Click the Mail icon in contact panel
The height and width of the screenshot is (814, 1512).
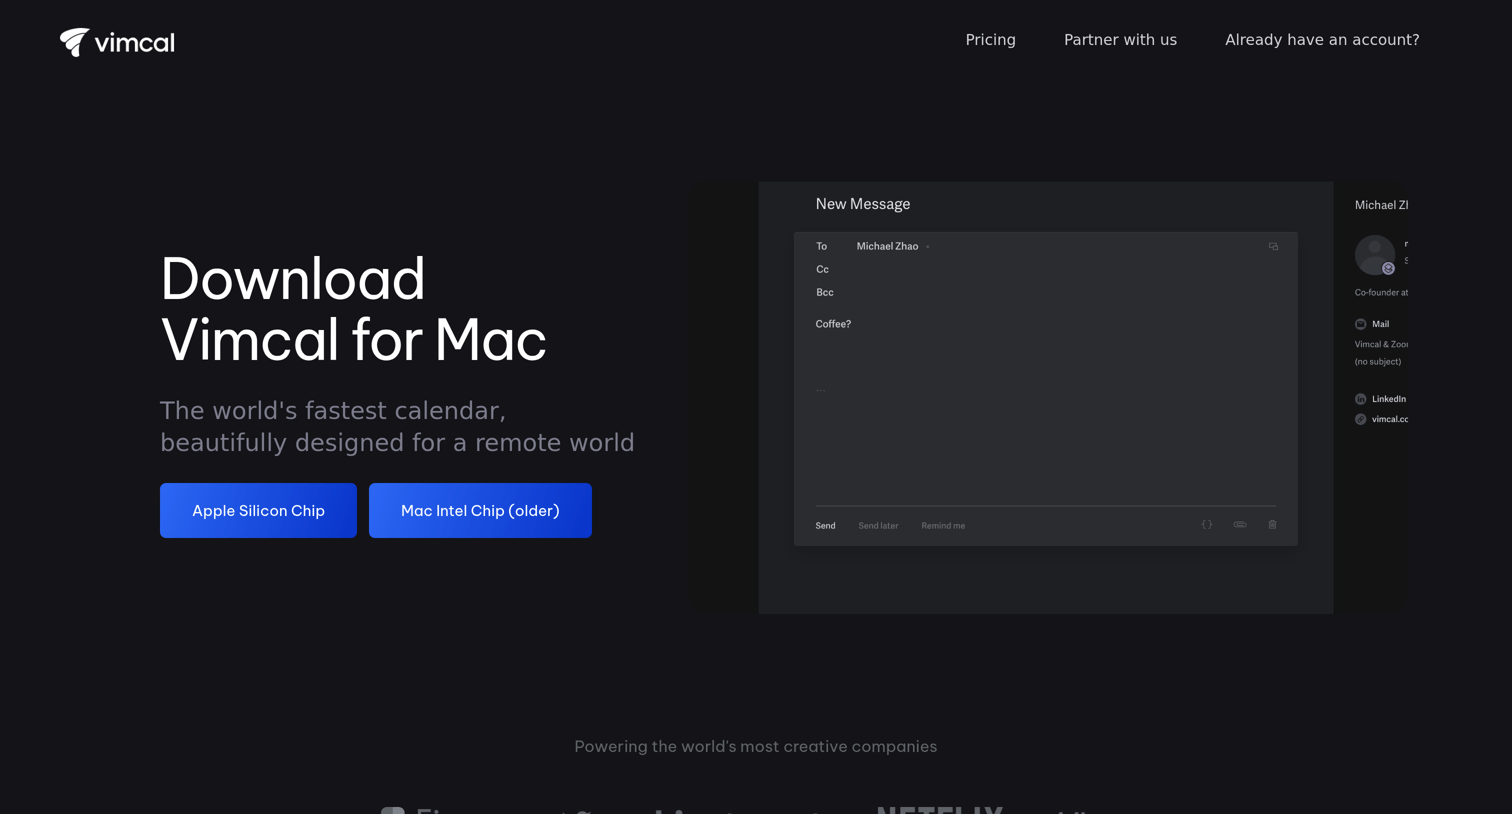pos(1360,324)
